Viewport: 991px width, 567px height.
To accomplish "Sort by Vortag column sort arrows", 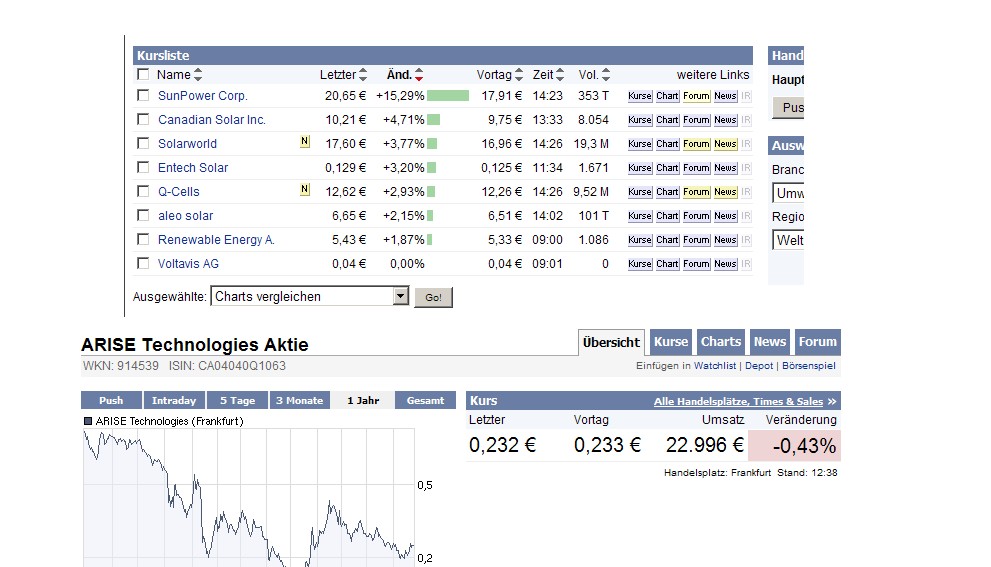I will (519, 75).
